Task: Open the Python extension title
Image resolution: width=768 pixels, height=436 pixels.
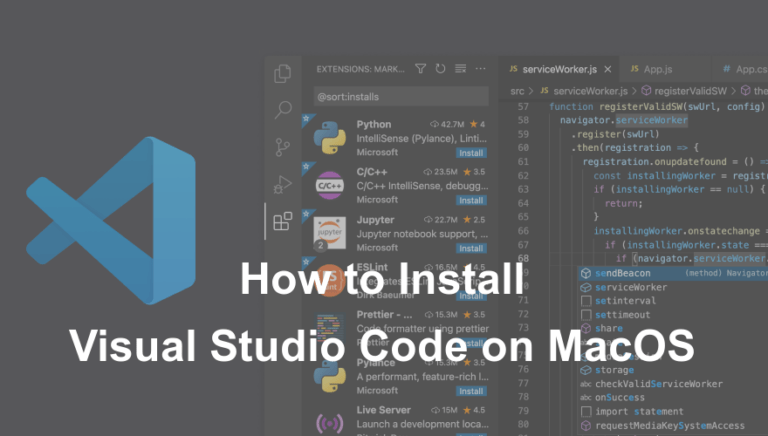Action: pos(374,124)
